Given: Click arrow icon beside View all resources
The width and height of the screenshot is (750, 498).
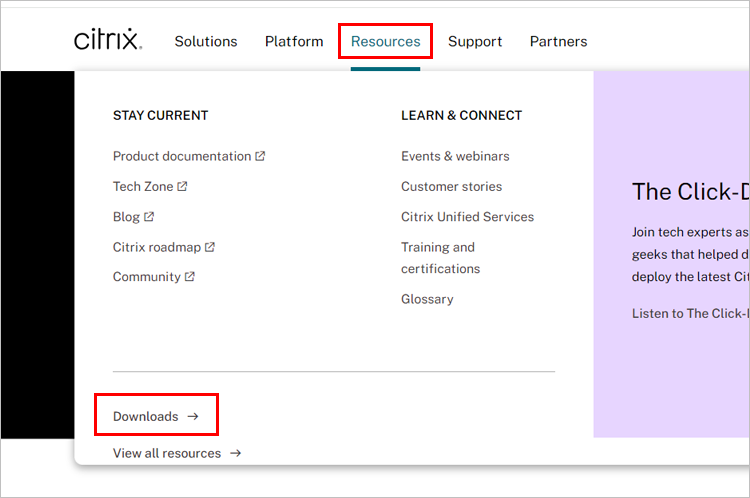Looking at the screenshot, I should [235, 453].
